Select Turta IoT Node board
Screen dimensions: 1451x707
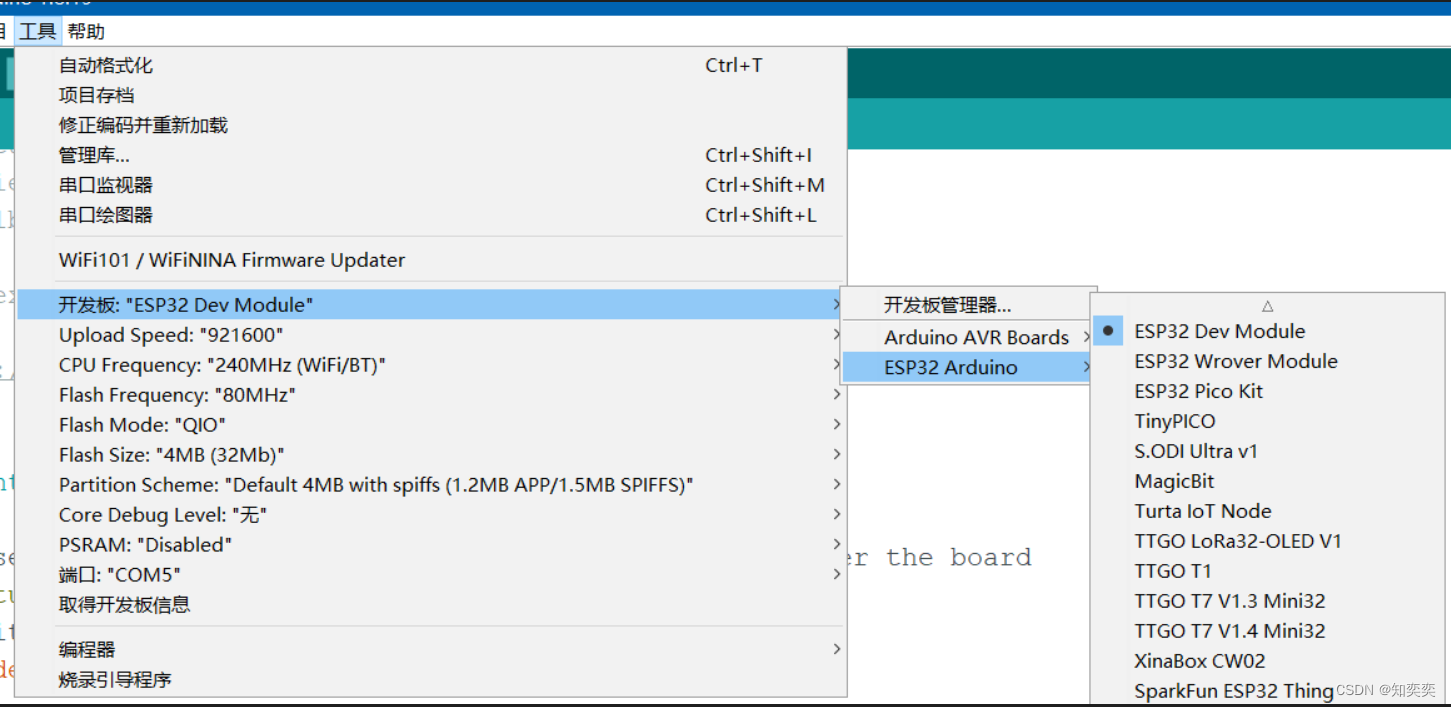click(x=1267, y=511)
